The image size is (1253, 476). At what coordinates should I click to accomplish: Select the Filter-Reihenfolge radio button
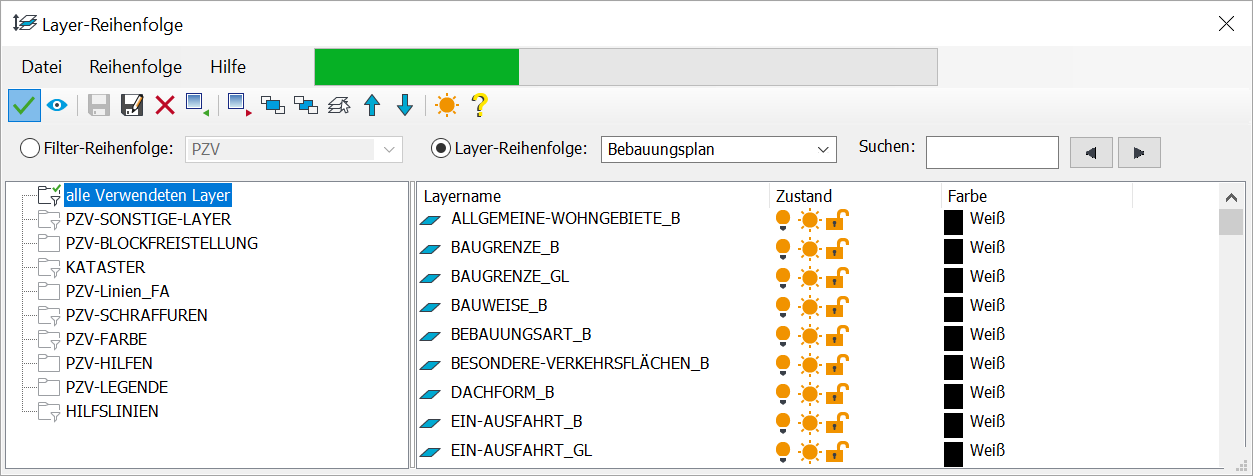31,148
